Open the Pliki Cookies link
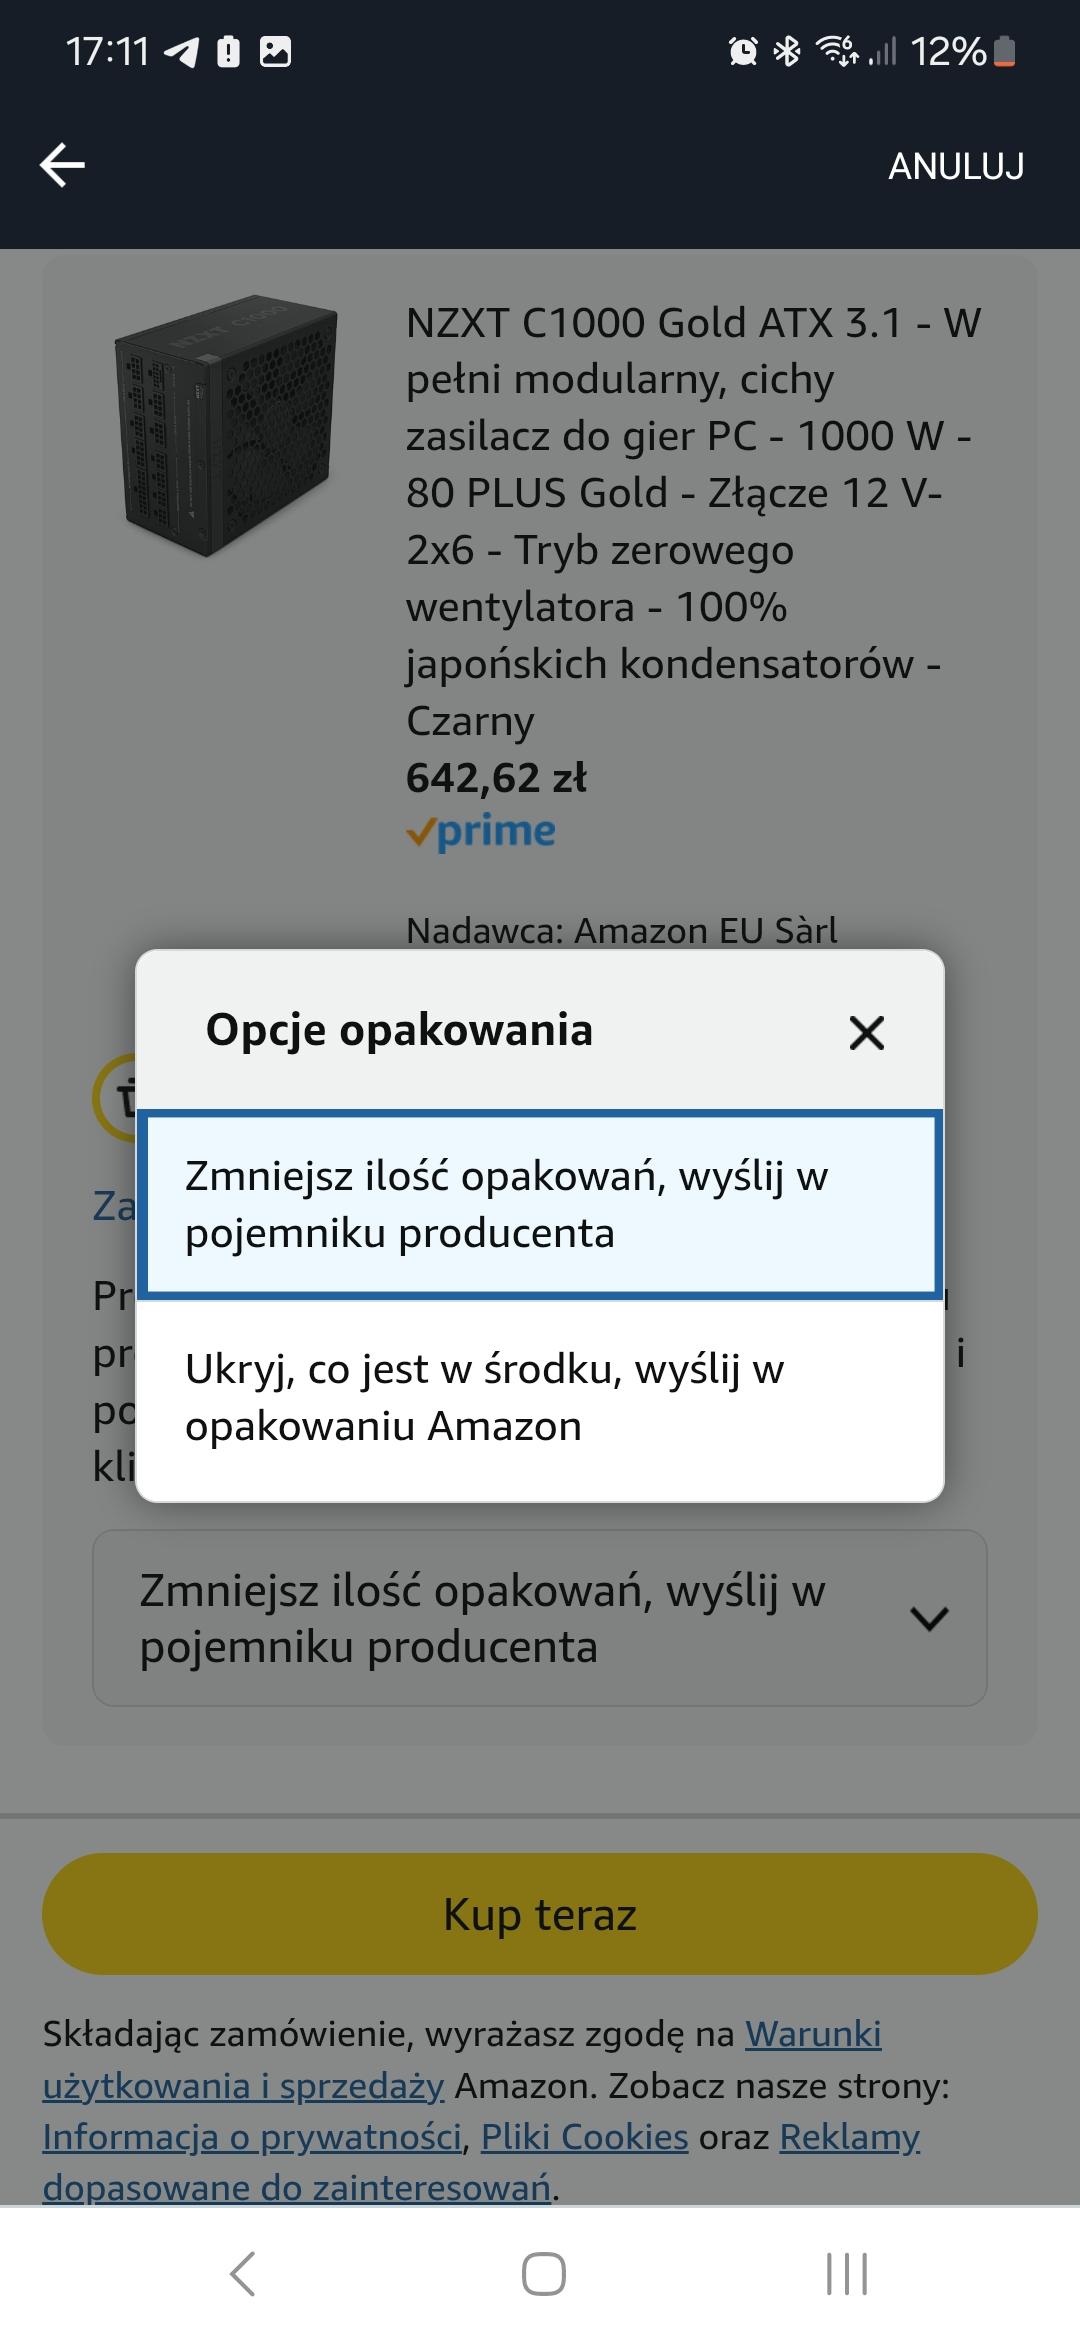This screenshot has width=1080, height=2340. [x=584, y=2137]
